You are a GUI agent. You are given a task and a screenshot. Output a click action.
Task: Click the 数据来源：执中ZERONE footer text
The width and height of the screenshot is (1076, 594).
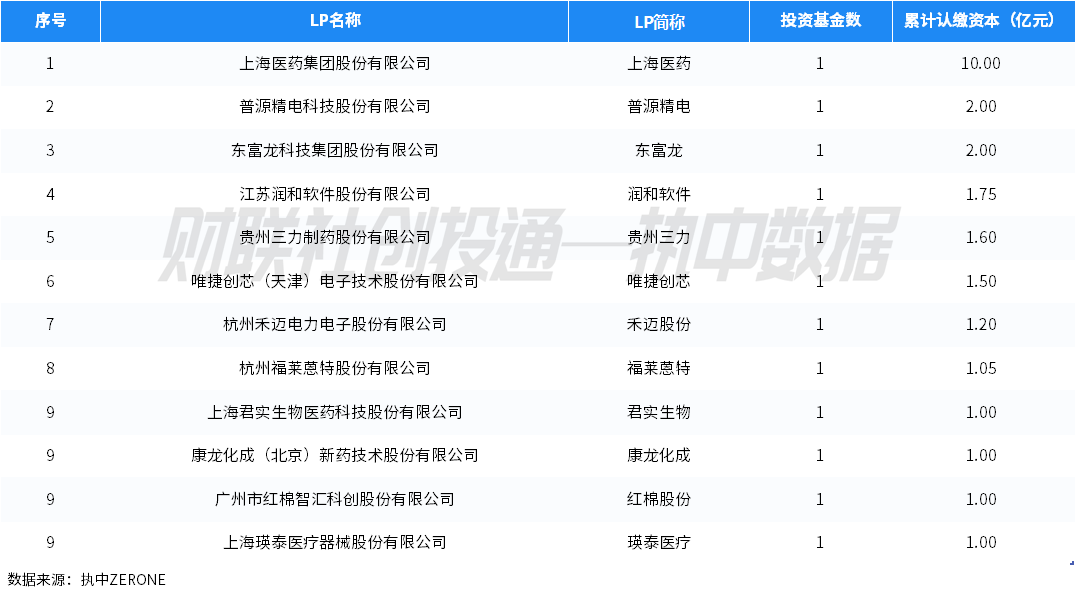(x=86, y=580)
